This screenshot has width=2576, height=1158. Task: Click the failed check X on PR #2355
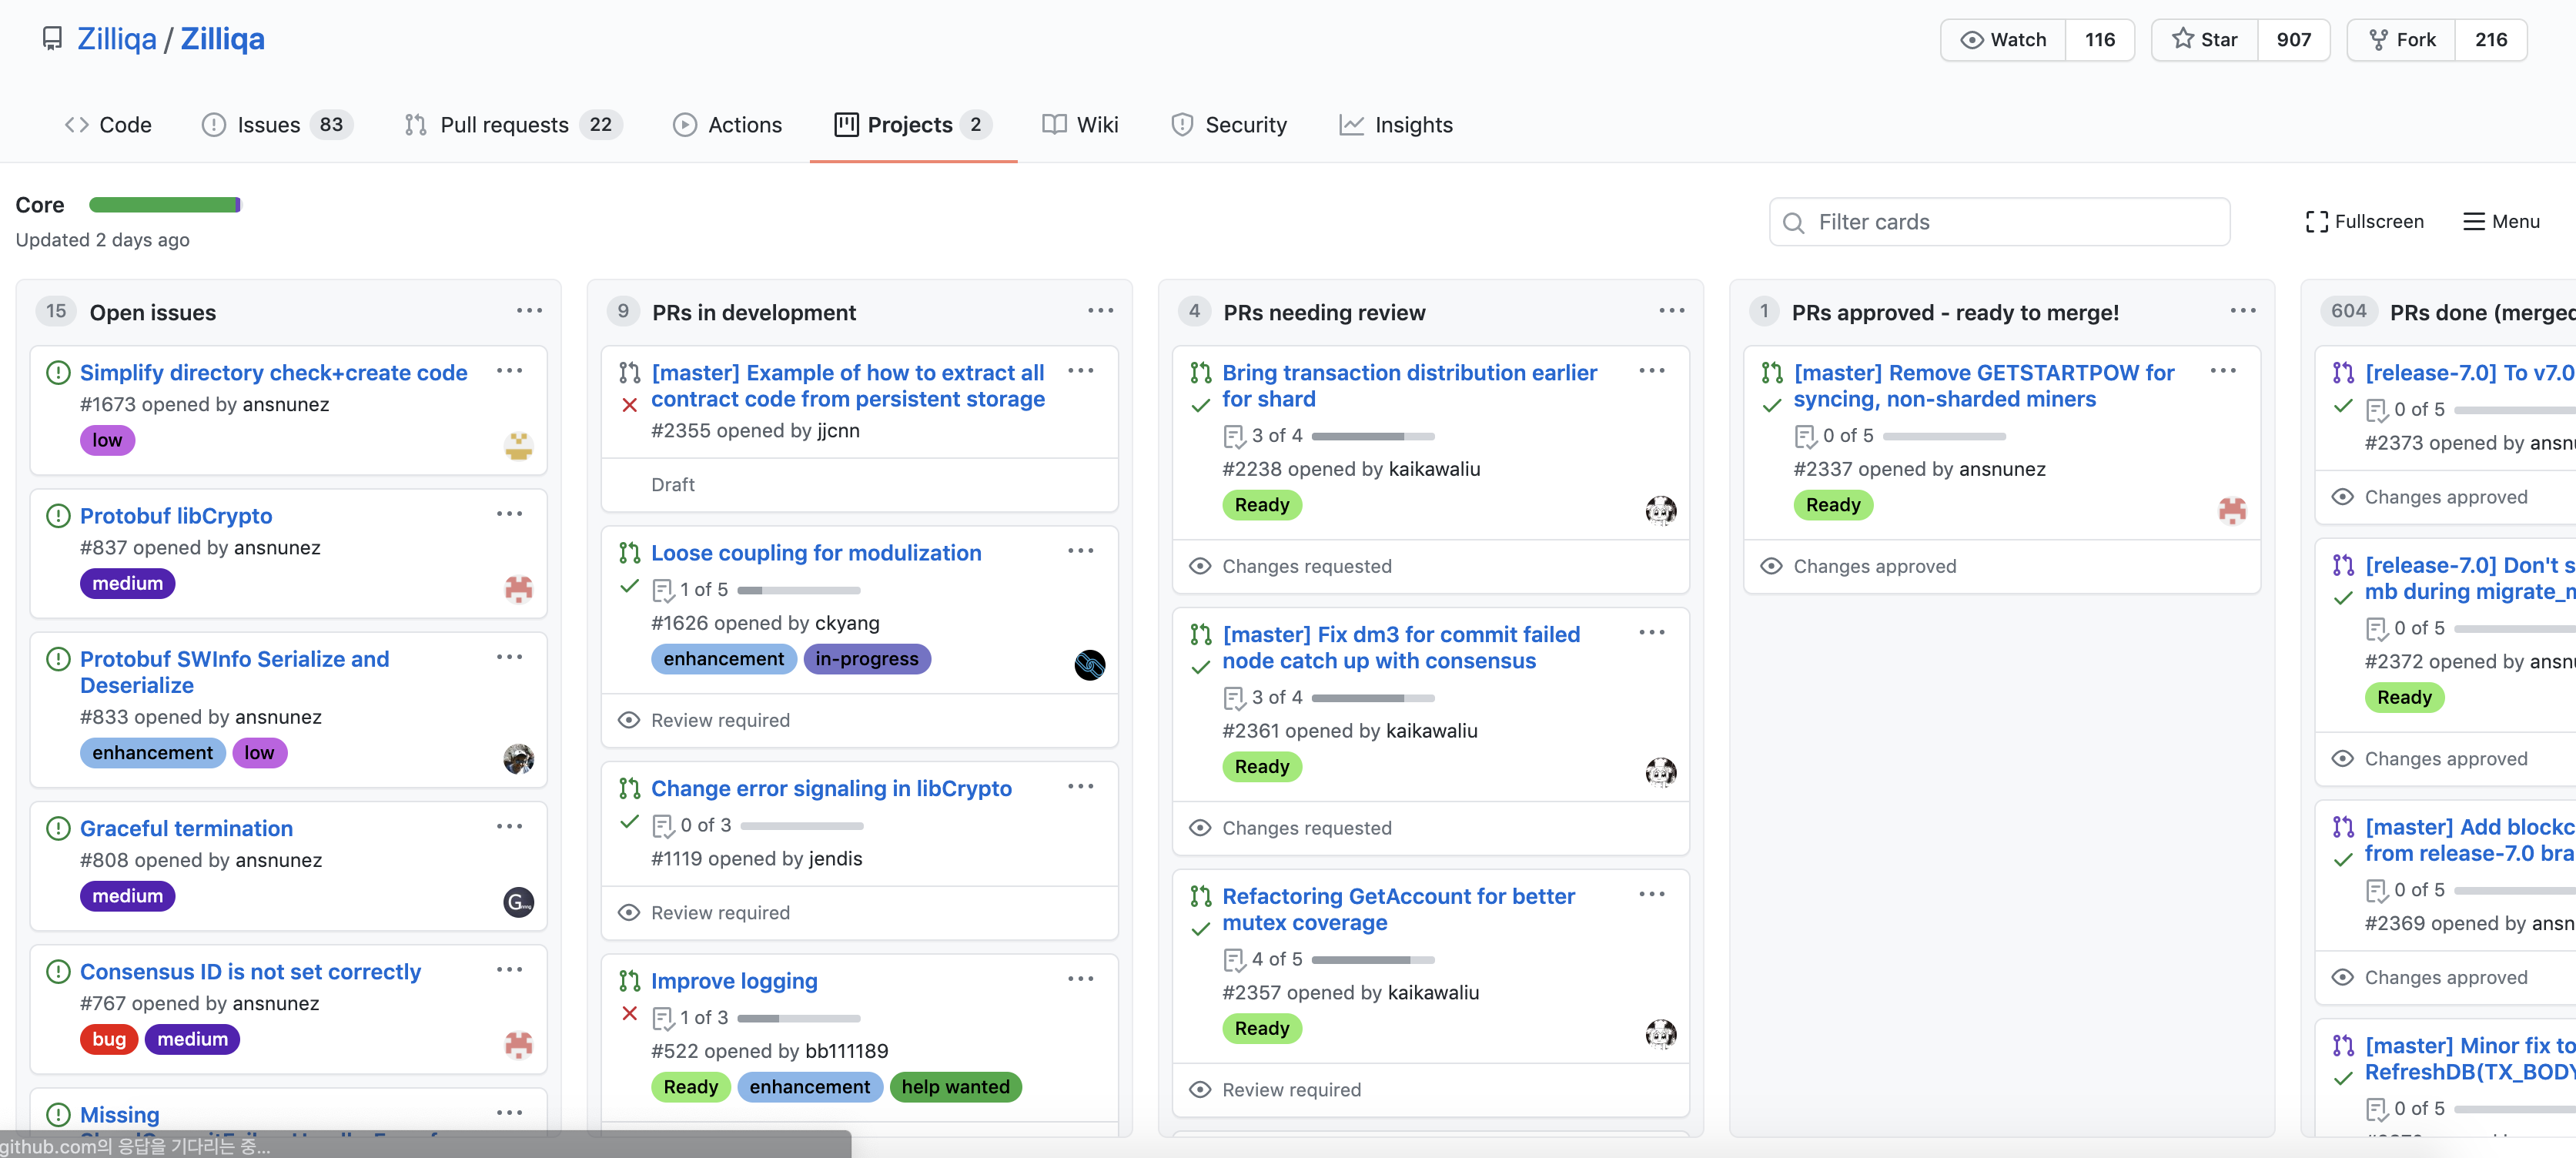click(x=629, y=405)
